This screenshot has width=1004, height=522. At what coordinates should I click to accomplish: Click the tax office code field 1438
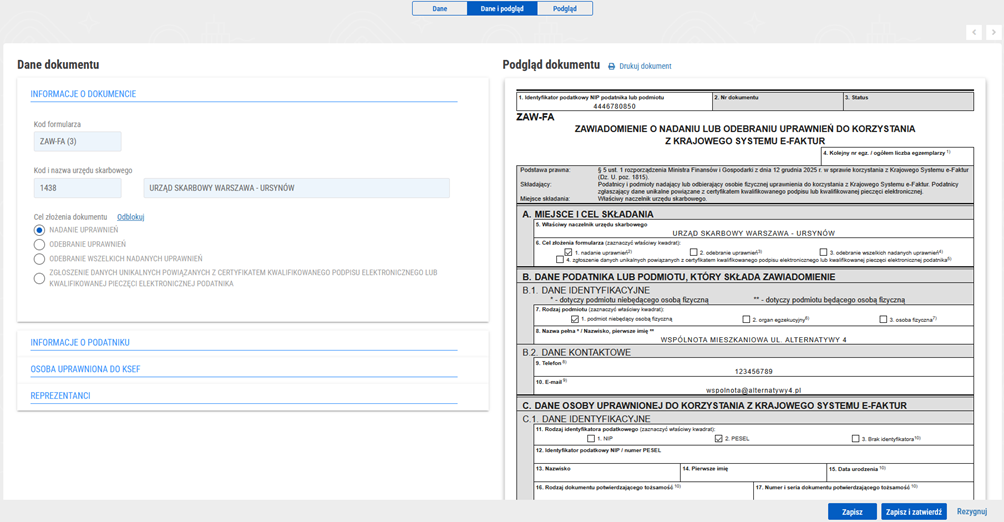click(77, 188)
